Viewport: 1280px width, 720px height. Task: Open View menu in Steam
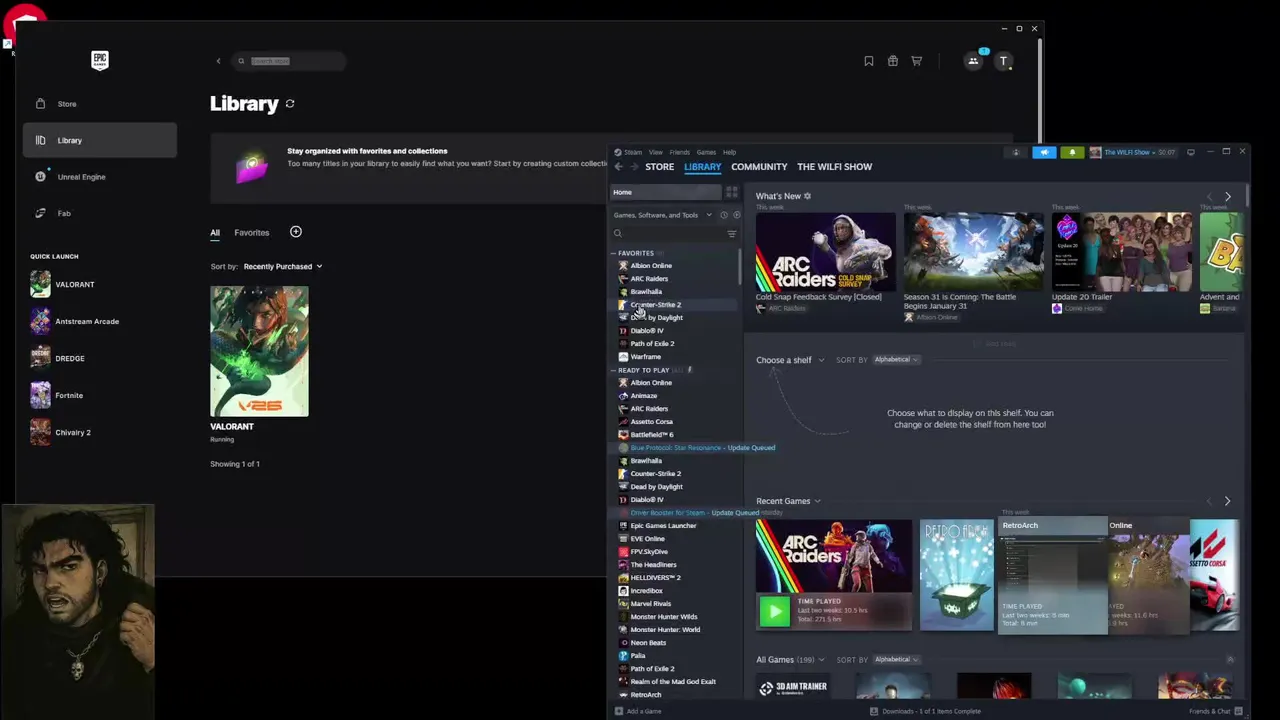point(656,152)
